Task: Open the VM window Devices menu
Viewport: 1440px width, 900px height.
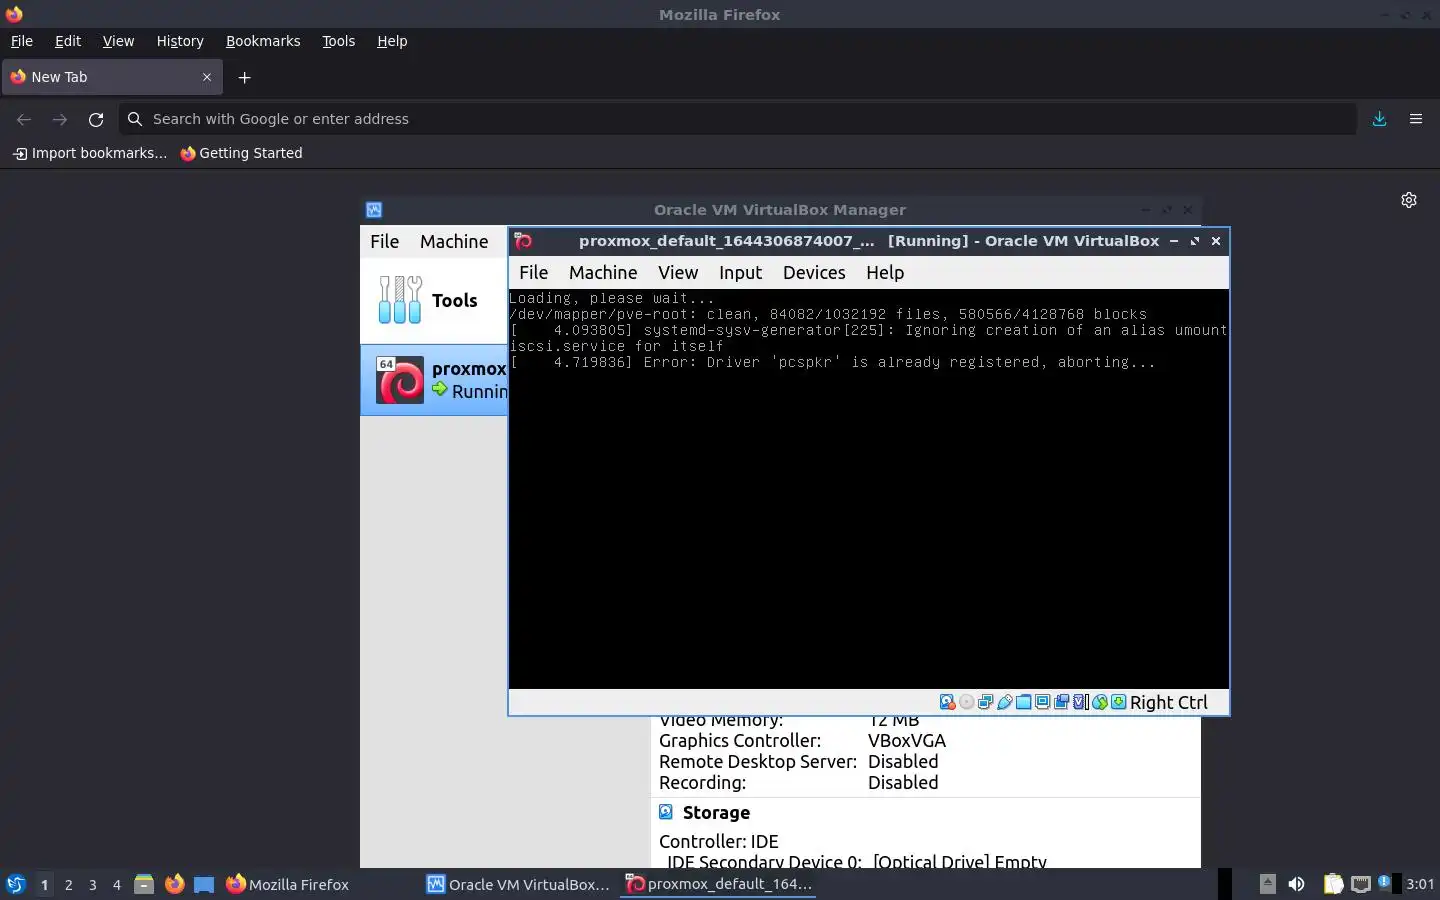Action: pos(814,273)
